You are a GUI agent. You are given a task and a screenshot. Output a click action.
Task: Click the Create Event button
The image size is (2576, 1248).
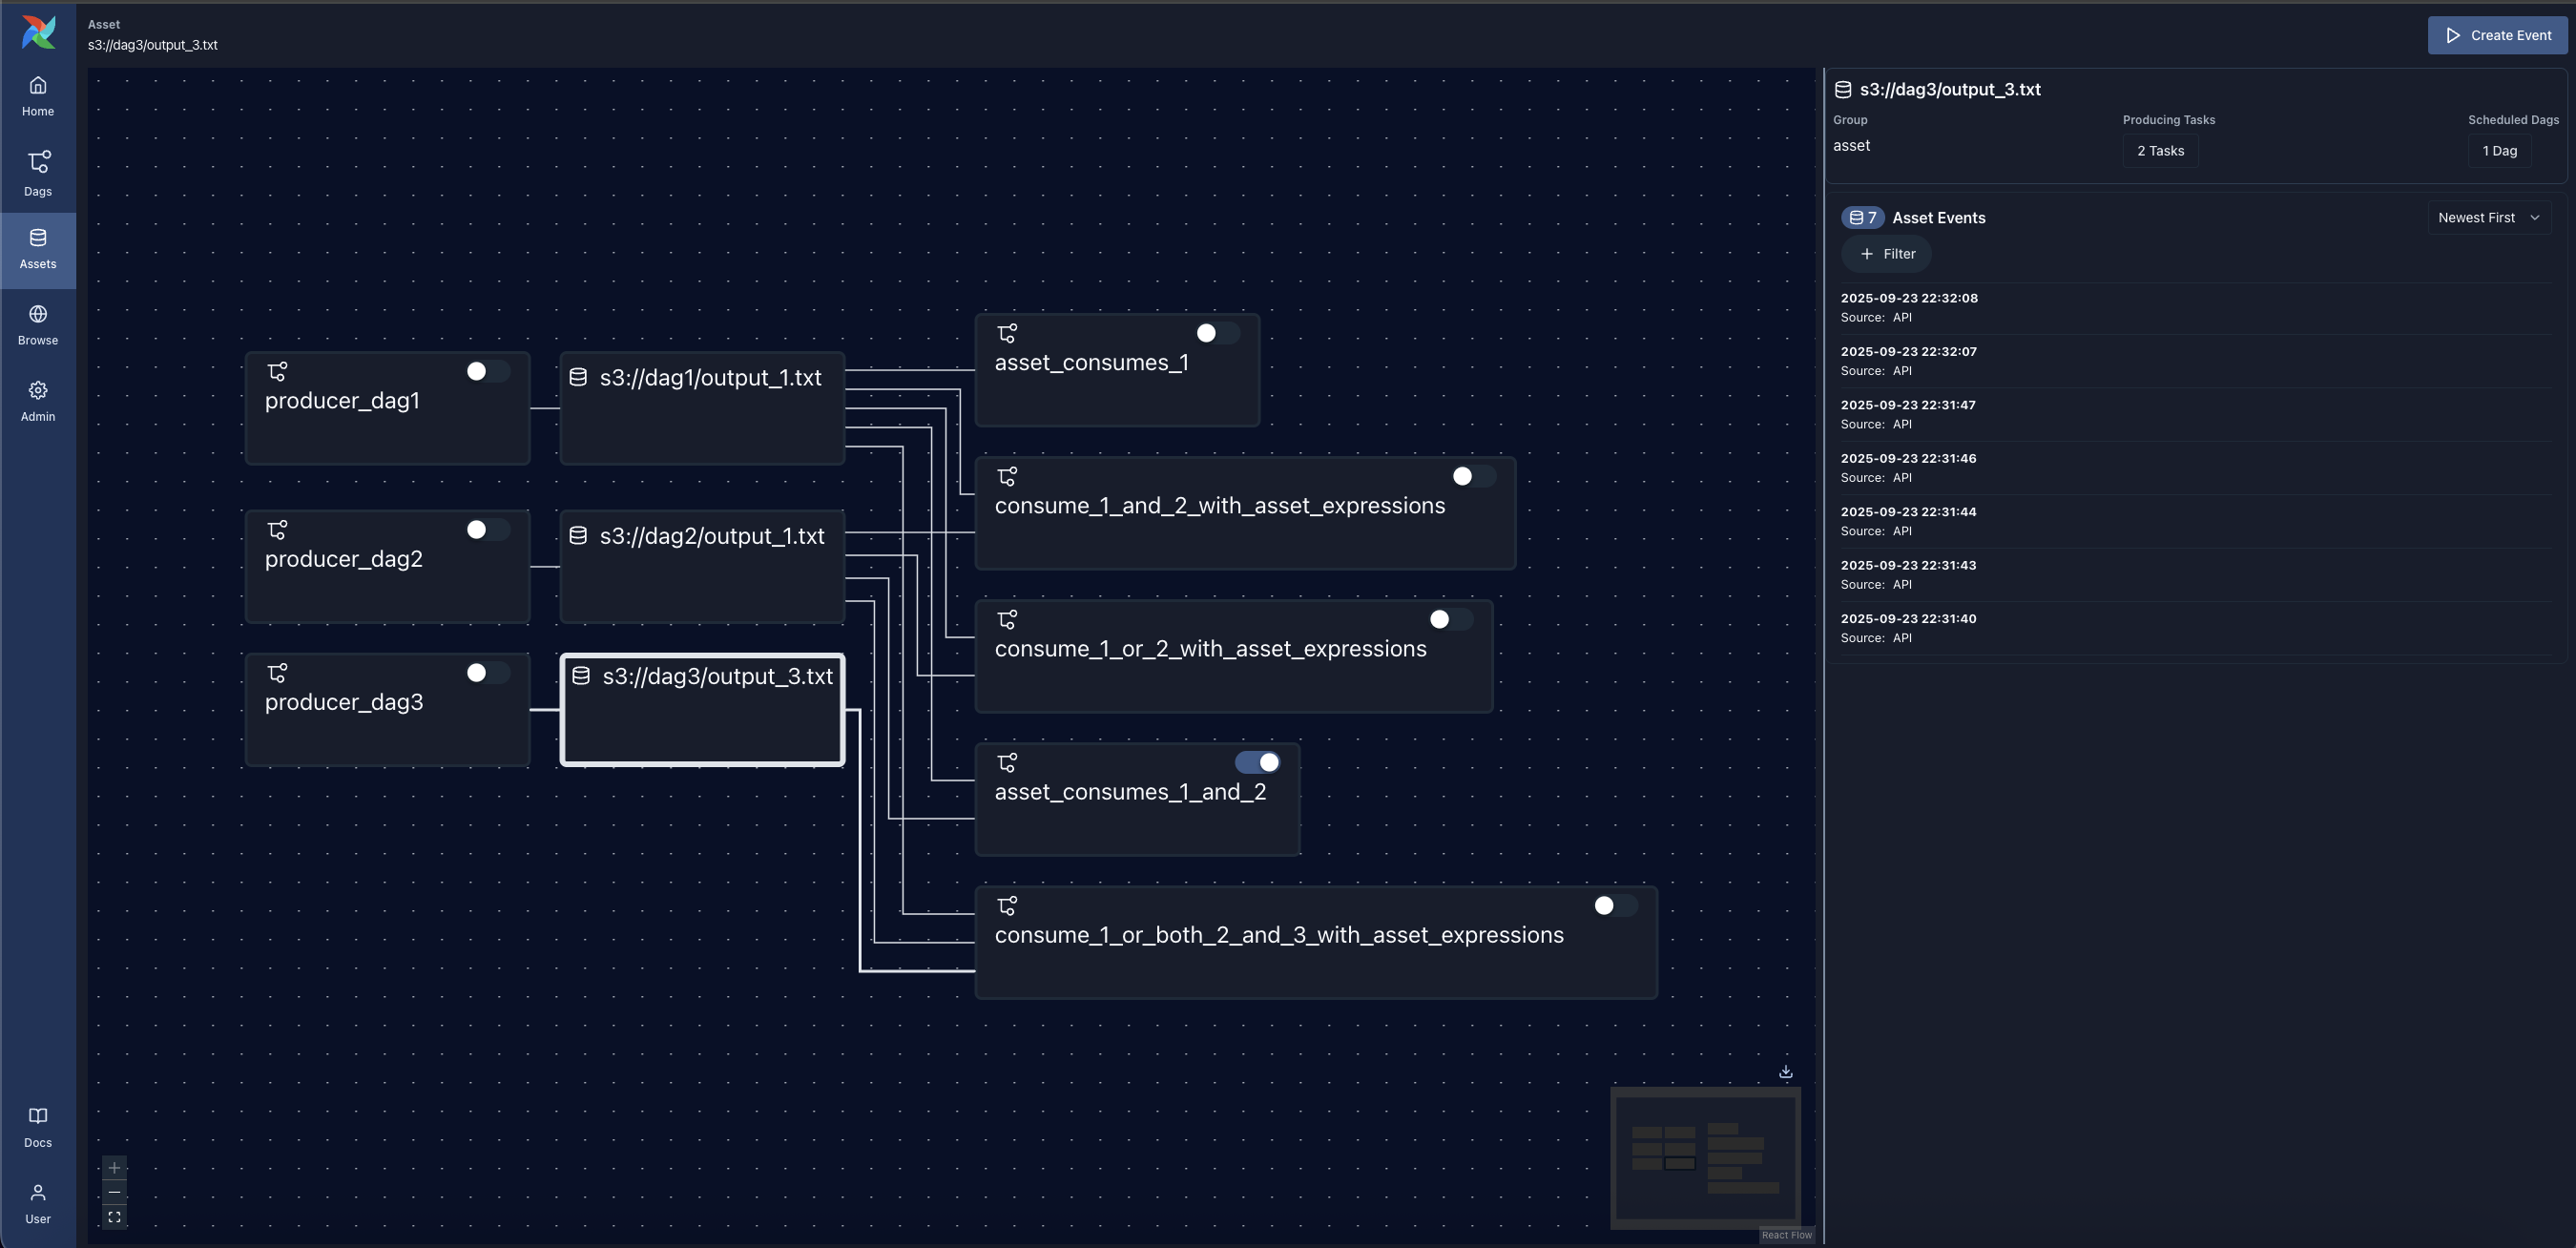pos(2497,35)
